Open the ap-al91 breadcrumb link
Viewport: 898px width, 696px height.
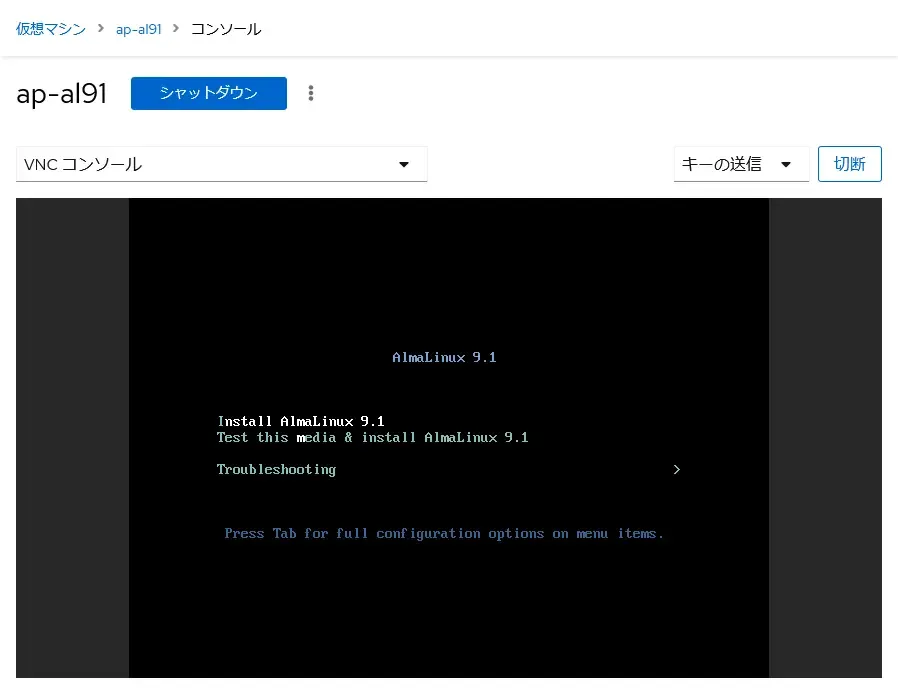coord(139,29)
